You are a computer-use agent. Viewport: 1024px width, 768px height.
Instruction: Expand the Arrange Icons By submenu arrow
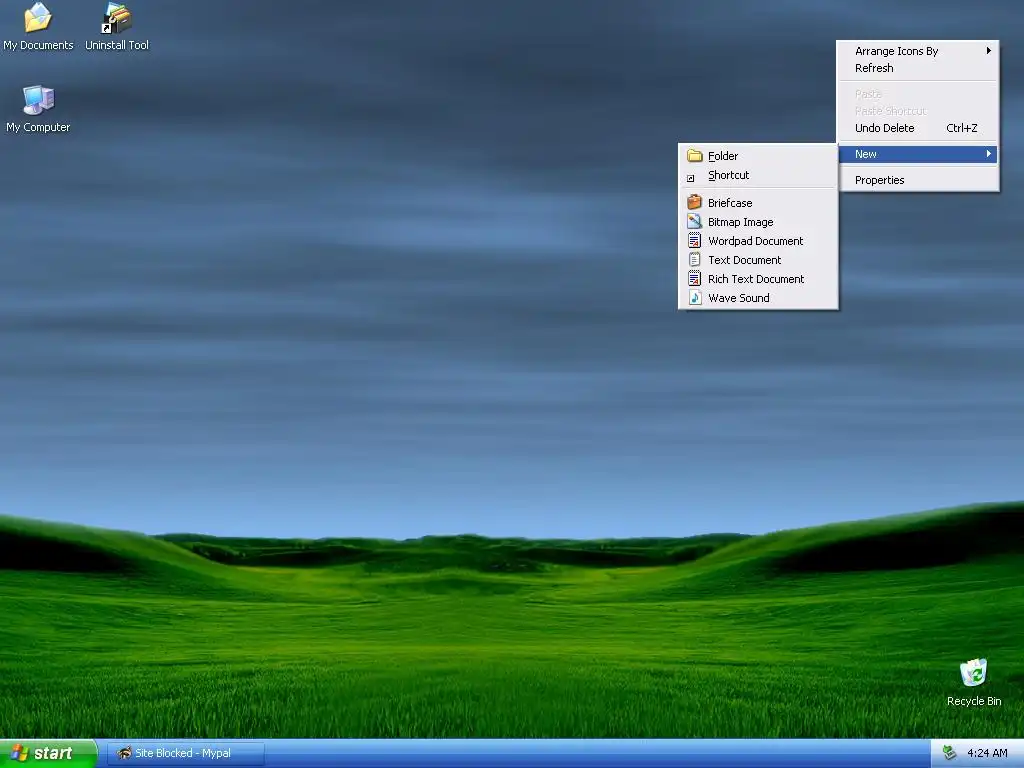pyautogui.click(x=989, y=50)
